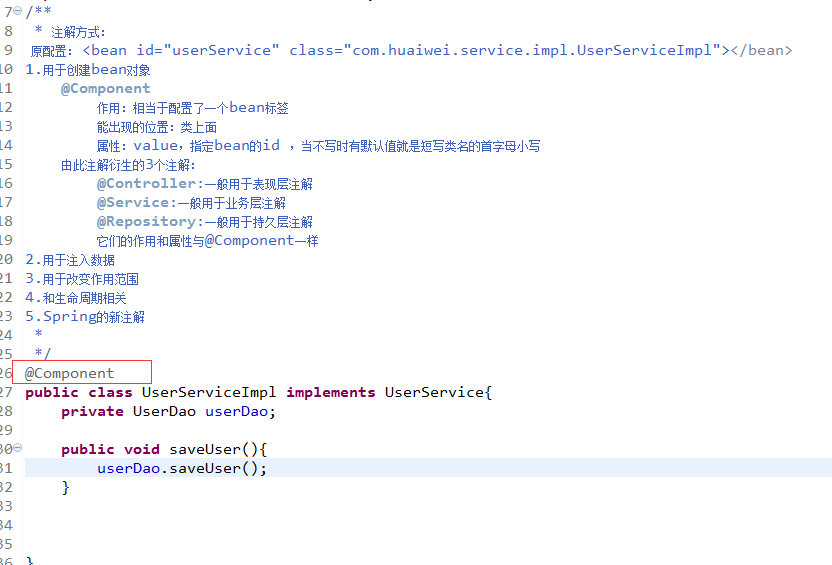Click the '4.和生命周期相关' comment line
This screenshot has height=565, width=832.
click(x=76, y=298)
